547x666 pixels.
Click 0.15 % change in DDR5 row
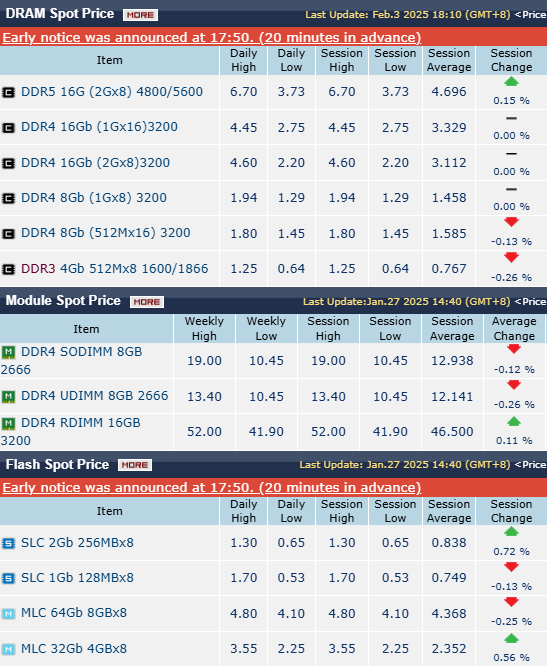pos(511,101)
